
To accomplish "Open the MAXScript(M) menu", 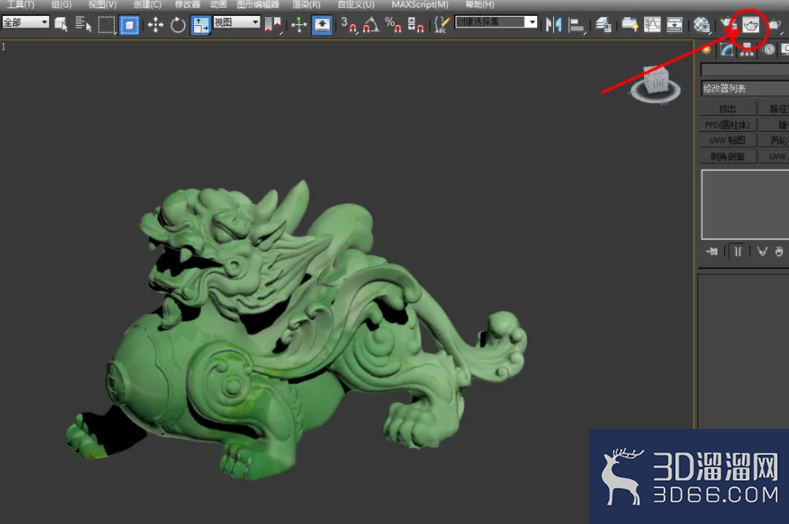I will tap(420, 5).
